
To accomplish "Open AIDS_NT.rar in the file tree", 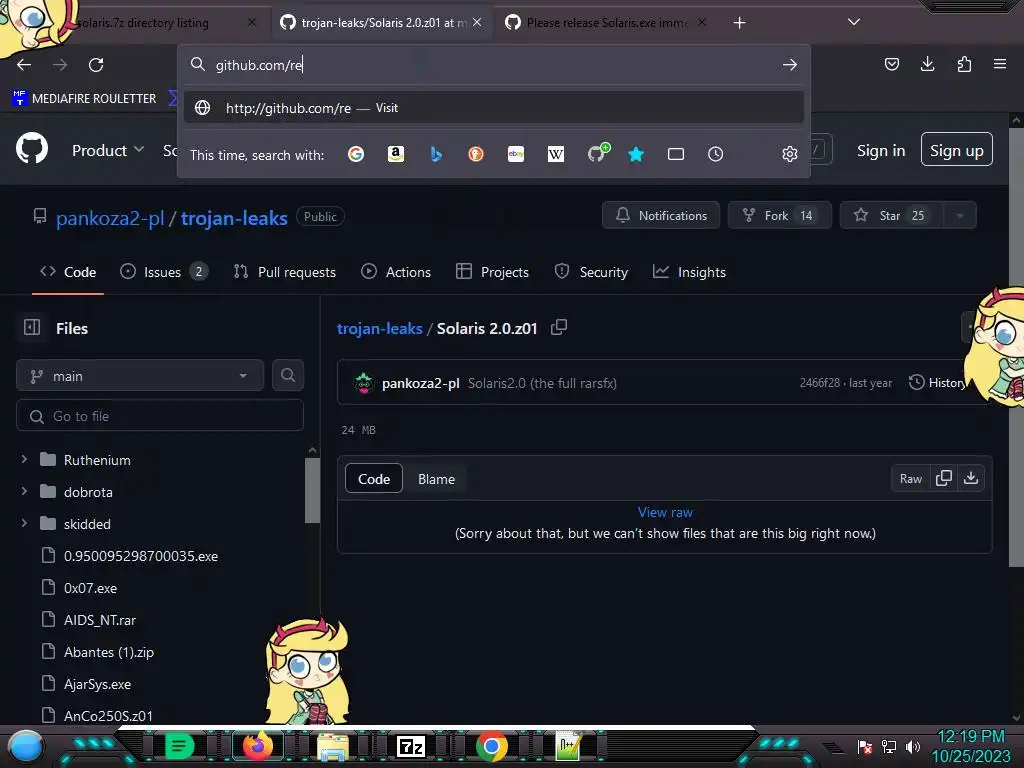I will click(x=99, y=620).
